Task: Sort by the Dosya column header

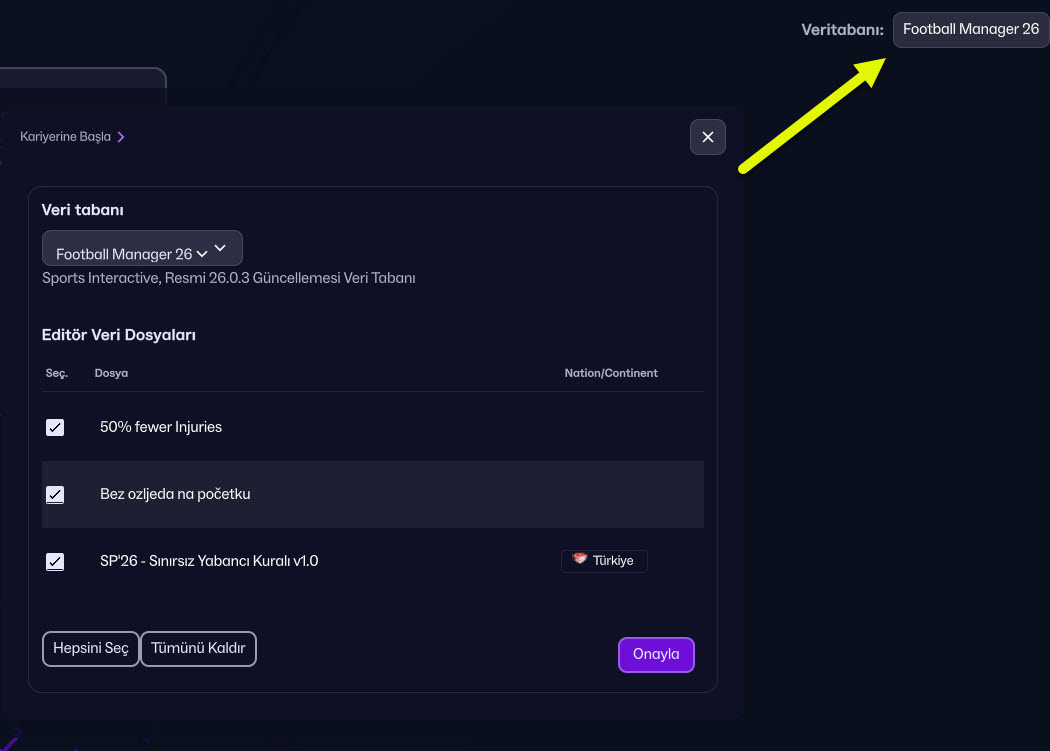Action: (111, 373)
